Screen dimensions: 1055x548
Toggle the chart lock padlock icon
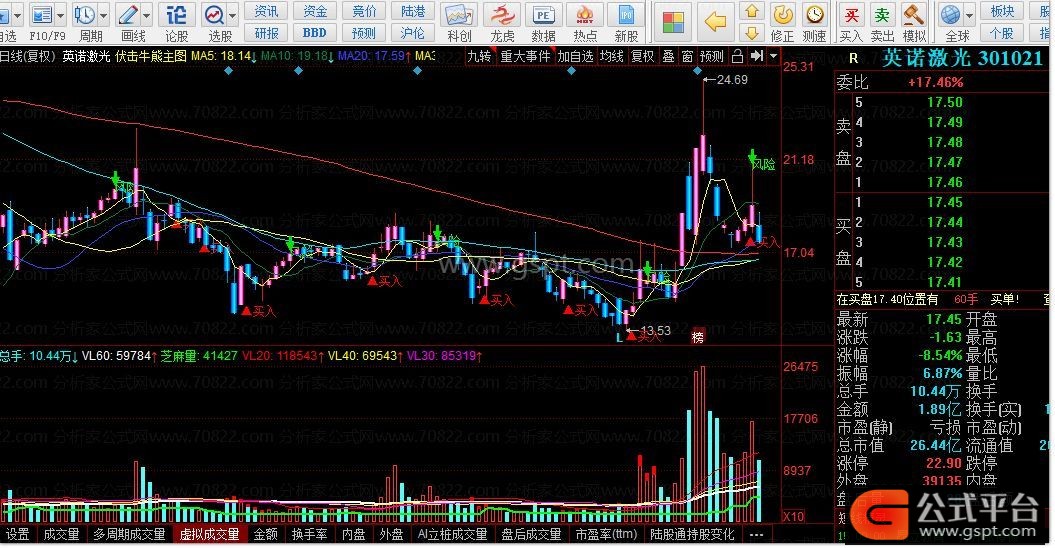tap(737, 57)
